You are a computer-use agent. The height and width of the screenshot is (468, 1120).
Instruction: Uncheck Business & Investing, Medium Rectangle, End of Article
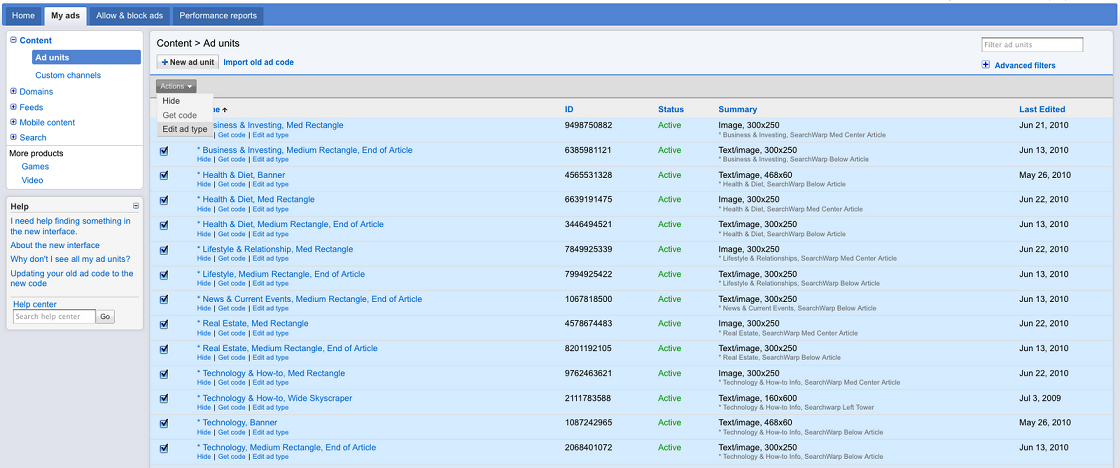point(164,151)
